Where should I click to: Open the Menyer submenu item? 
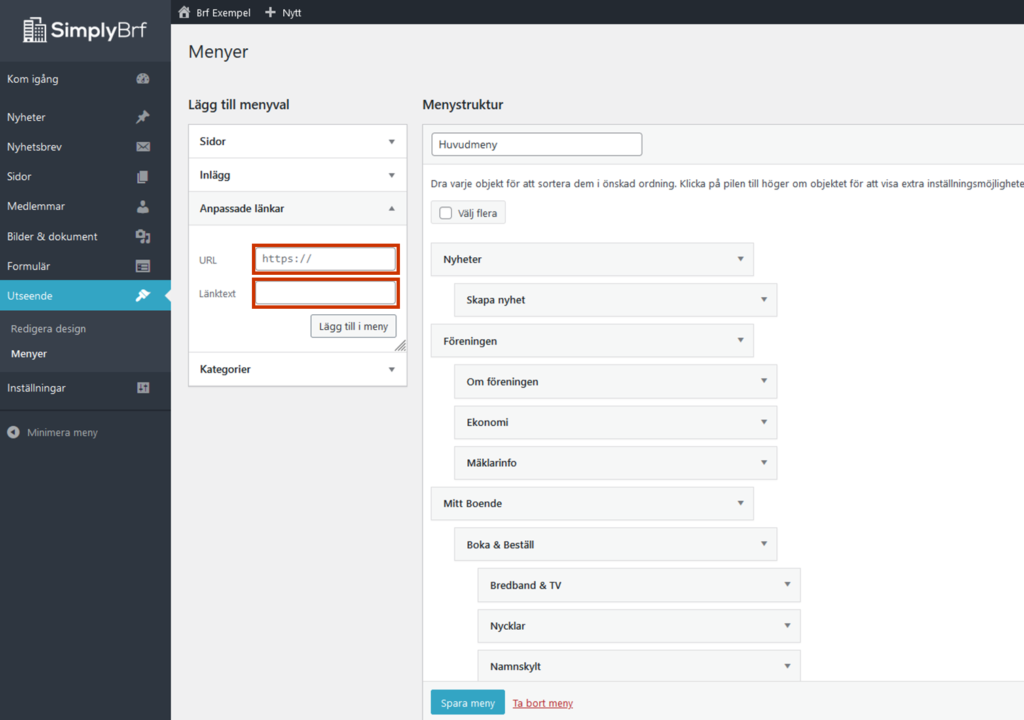click(29, 353)
